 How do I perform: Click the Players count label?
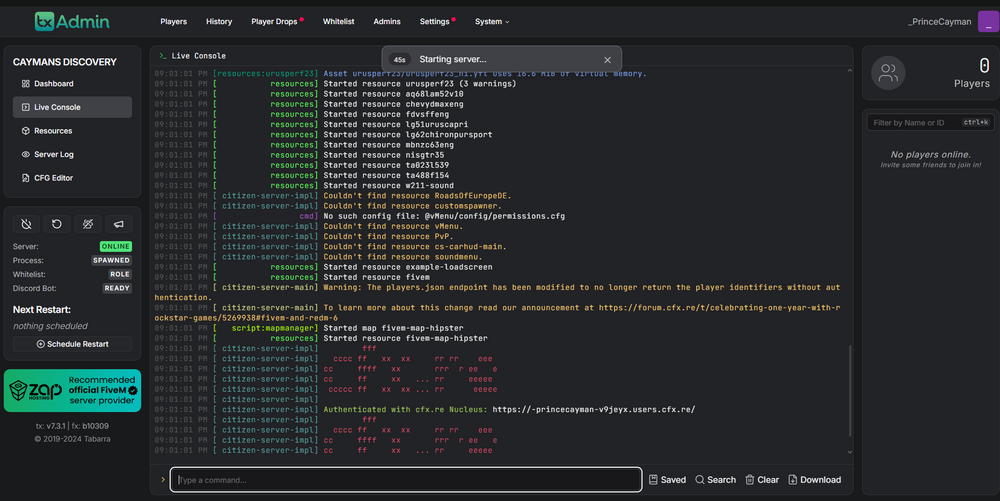971,84
